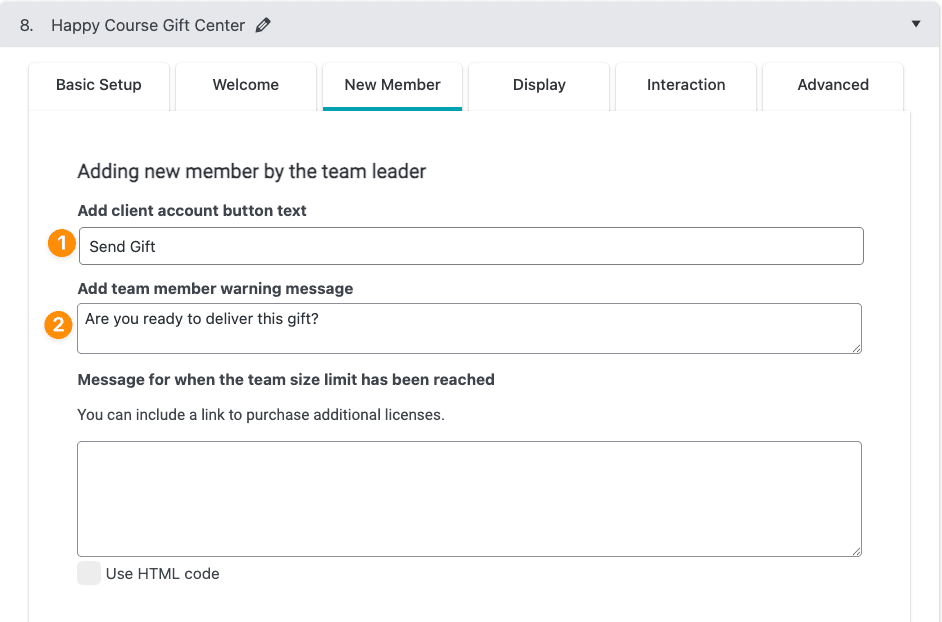
Task: Open the Interaction tab
Action: point(686,85)
